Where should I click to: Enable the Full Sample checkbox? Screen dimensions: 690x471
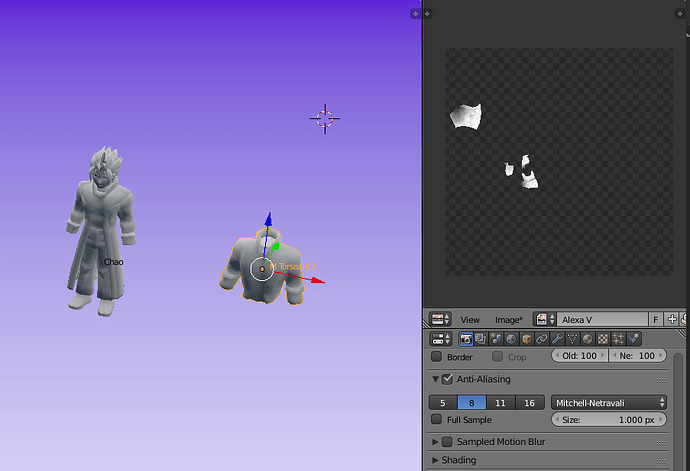click(x=436, y=419)
